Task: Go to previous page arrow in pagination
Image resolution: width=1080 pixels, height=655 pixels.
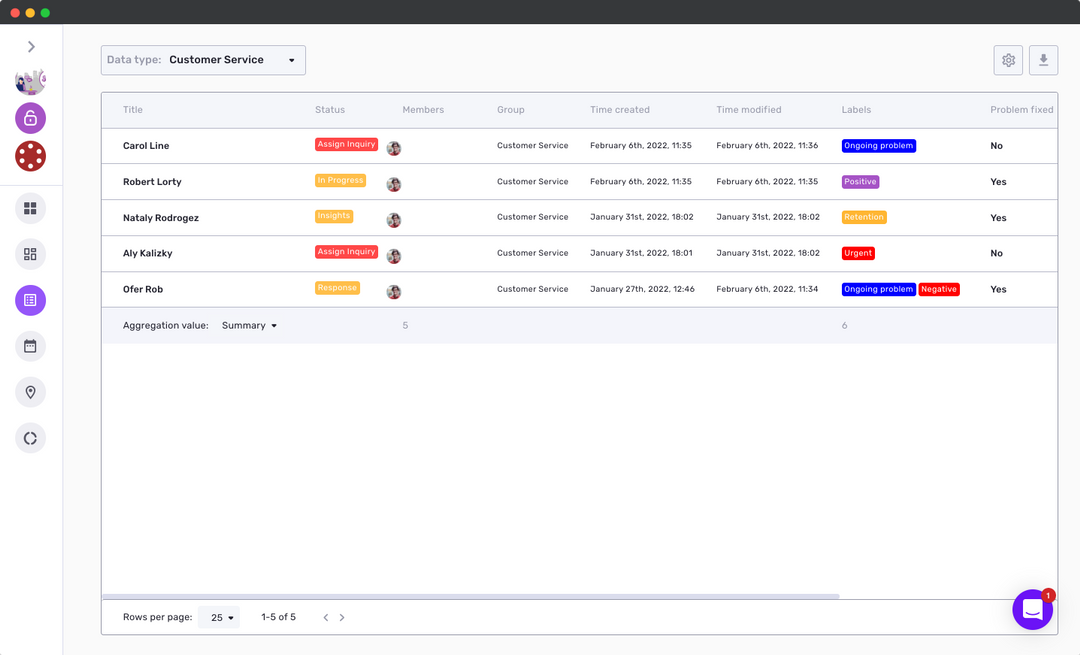Action: click(325, 618)
